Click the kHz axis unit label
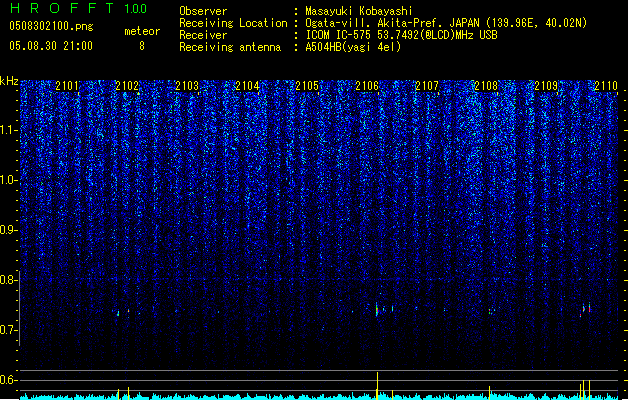 (9, 81)
